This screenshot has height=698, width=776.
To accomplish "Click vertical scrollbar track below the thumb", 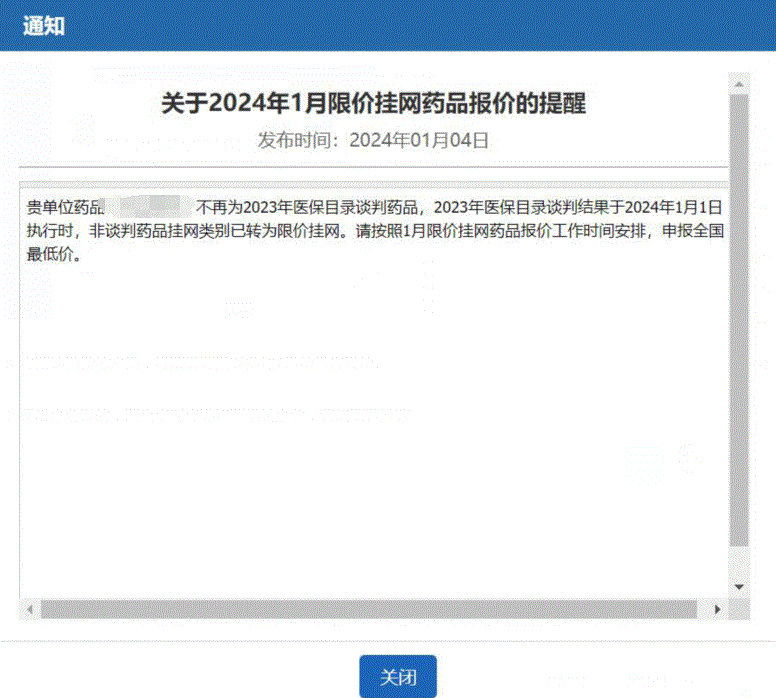I will 739,562.
